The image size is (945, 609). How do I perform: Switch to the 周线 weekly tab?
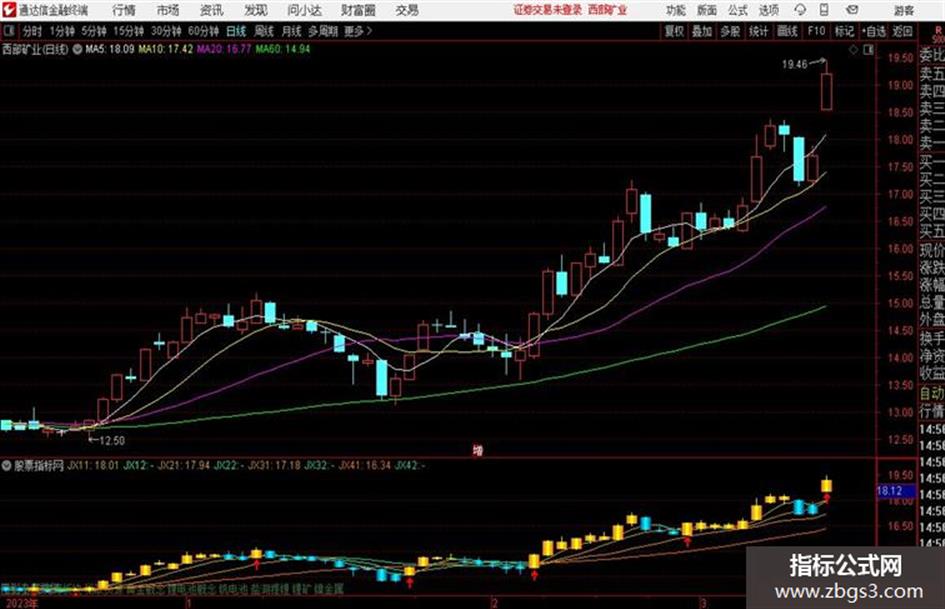click(x=264, y=31)
